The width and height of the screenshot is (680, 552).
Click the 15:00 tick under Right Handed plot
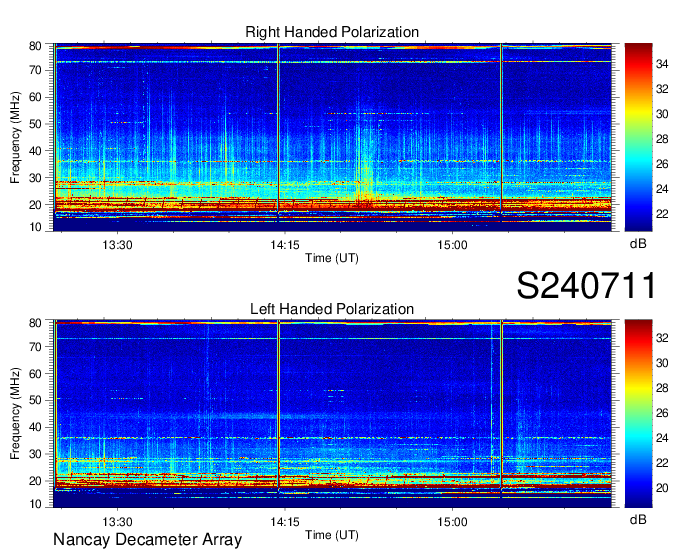(452, 245)
